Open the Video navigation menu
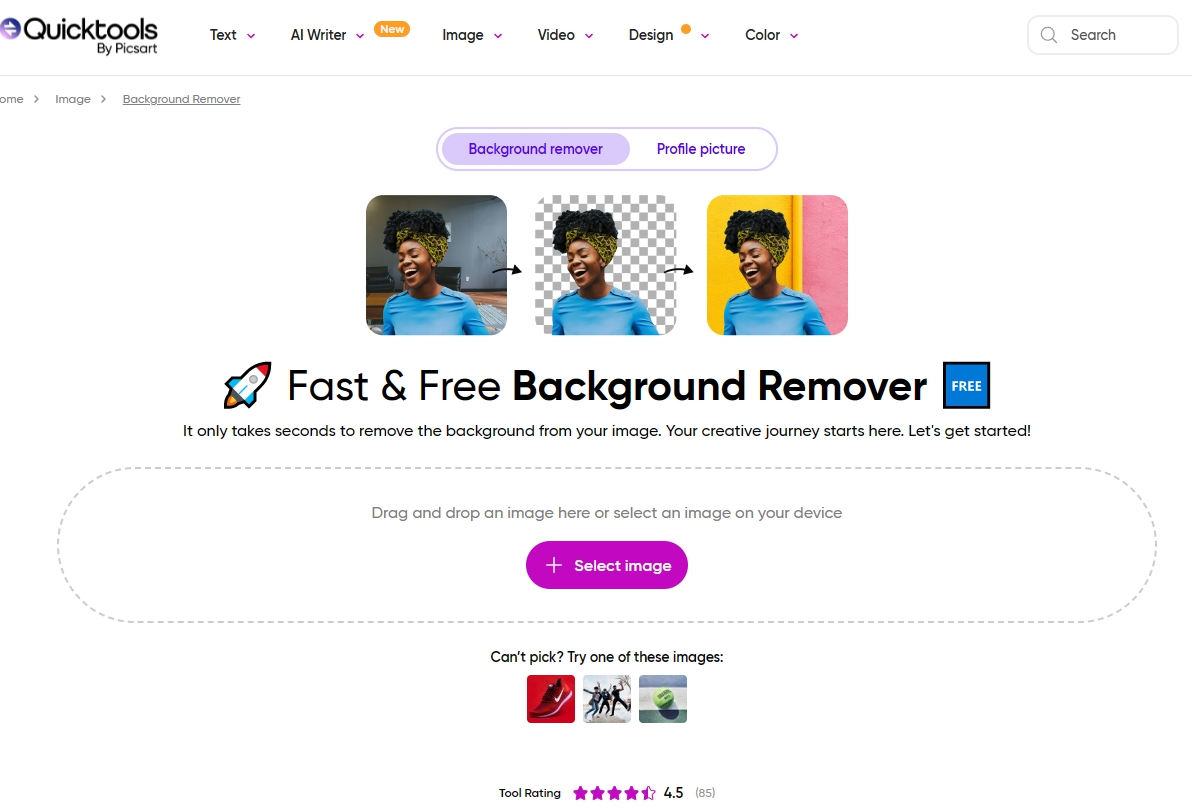Screen dimensions: 1192x808 pyautogui.click(x=565, y=35)
